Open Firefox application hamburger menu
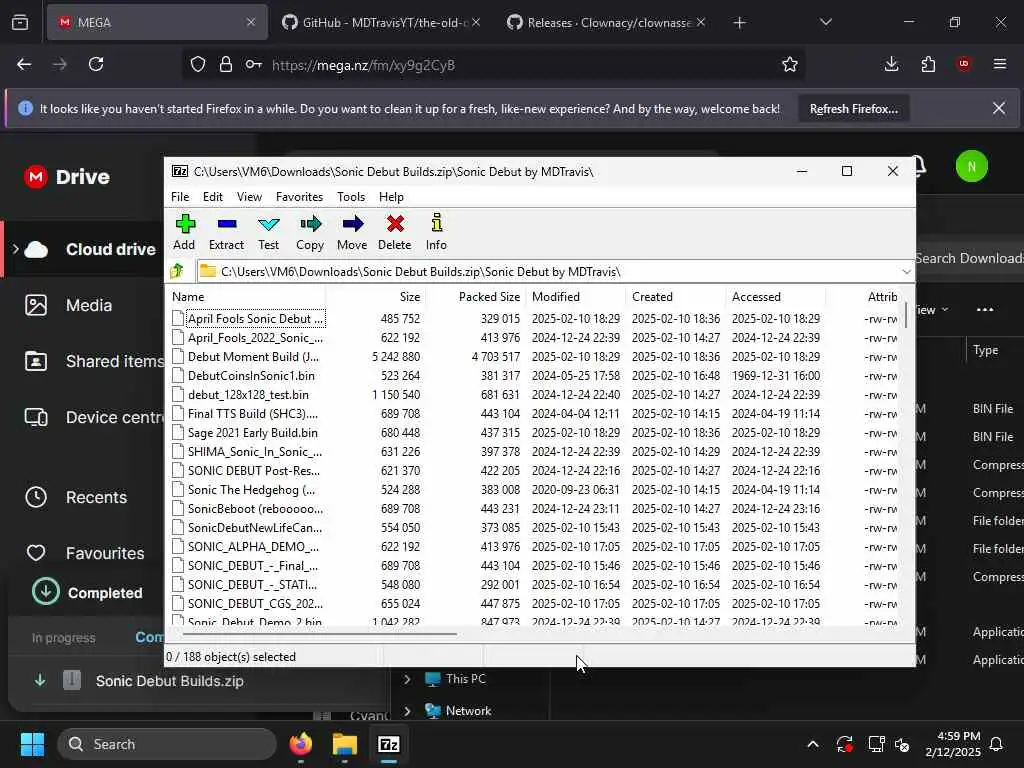 pos(999,64)
